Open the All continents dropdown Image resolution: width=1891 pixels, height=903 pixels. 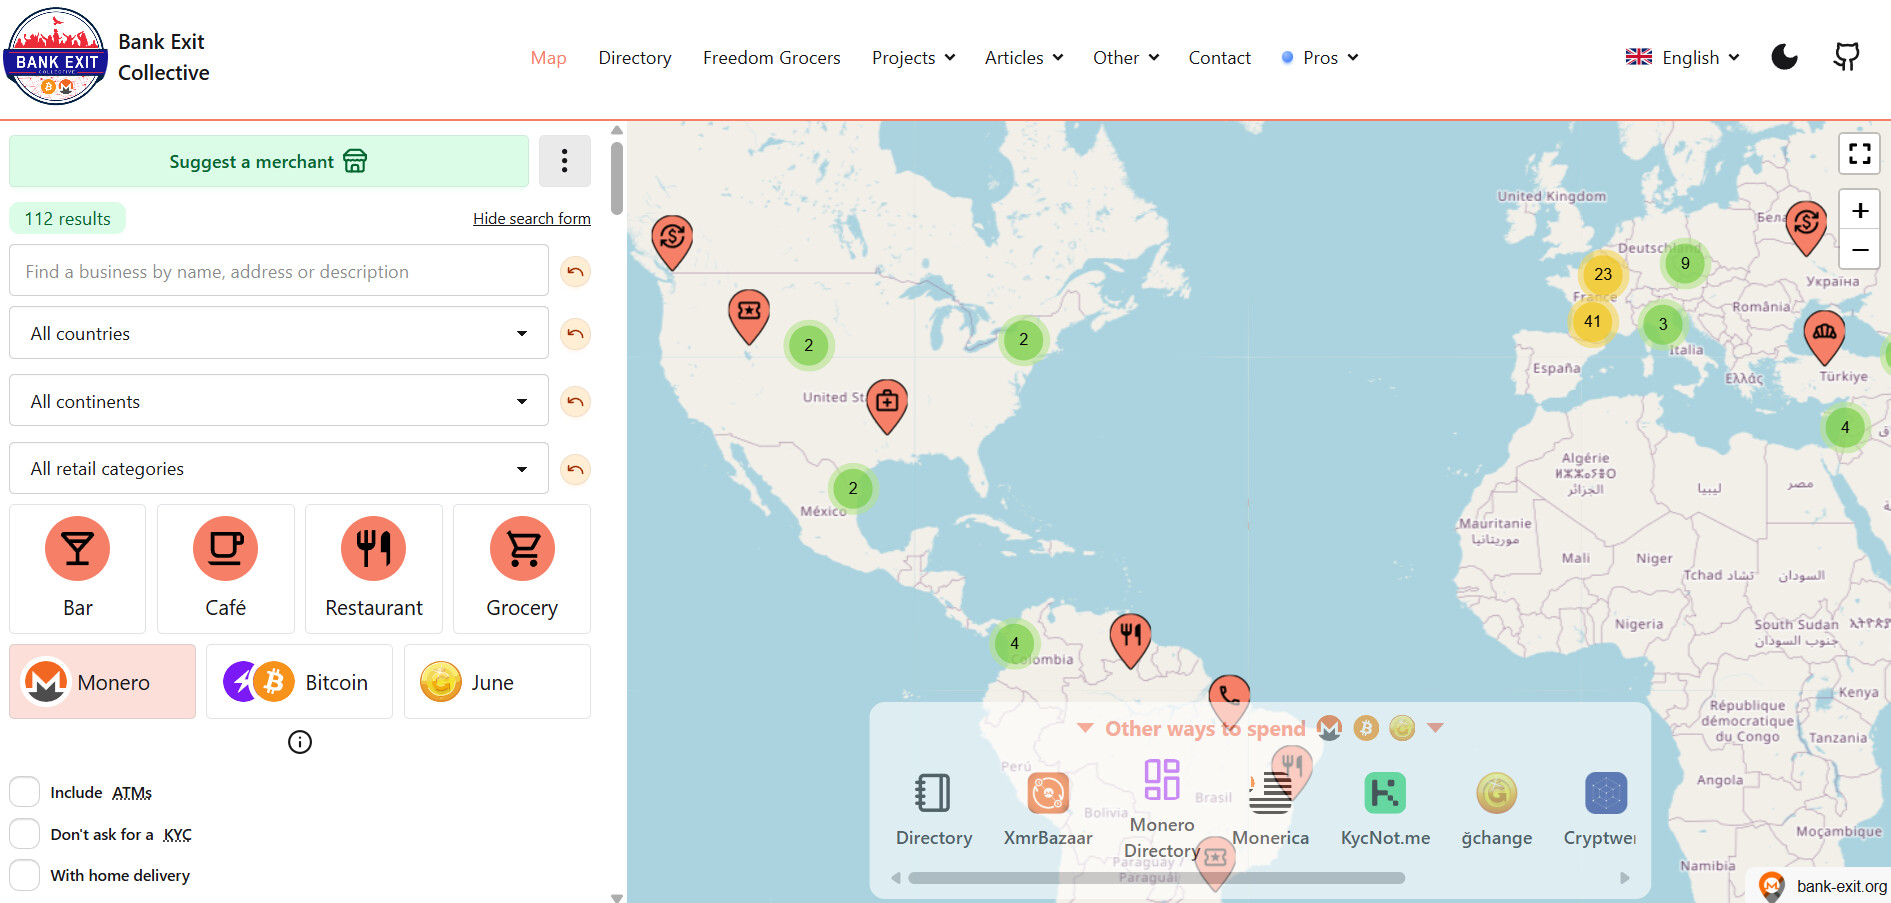tap(279, 401)
